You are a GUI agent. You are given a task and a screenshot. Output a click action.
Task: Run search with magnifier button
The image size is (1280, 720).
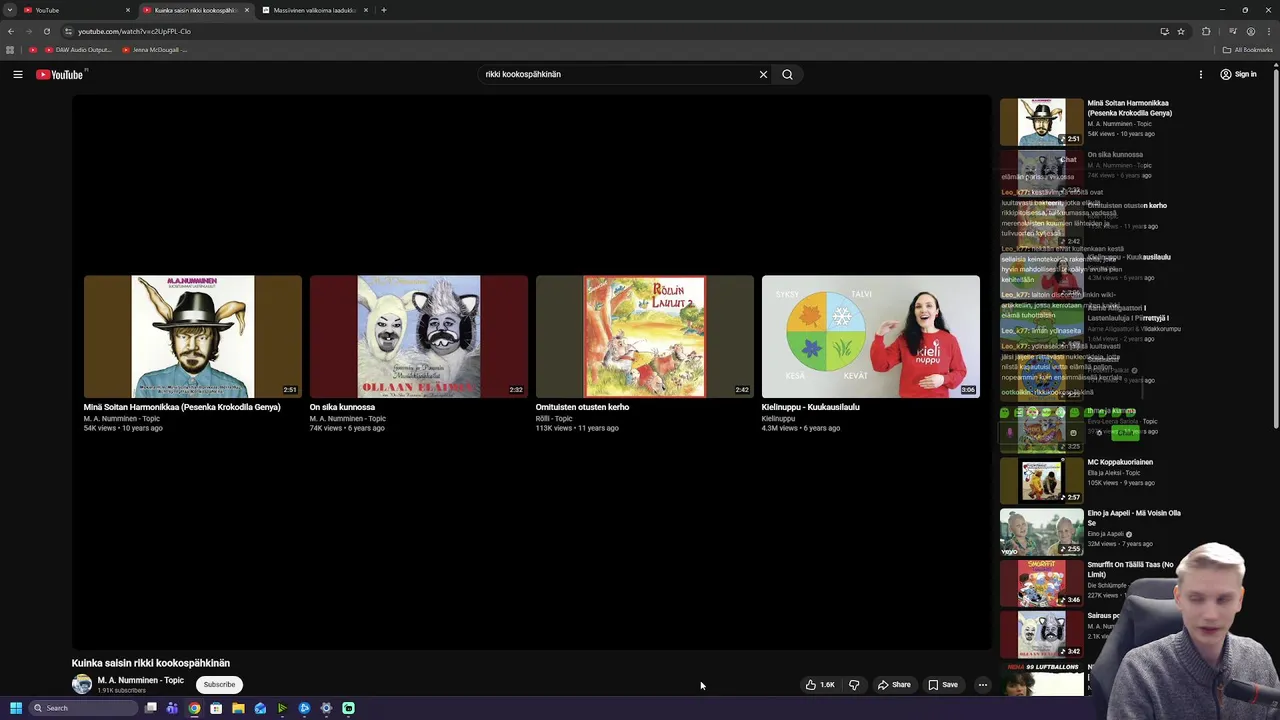787,74
